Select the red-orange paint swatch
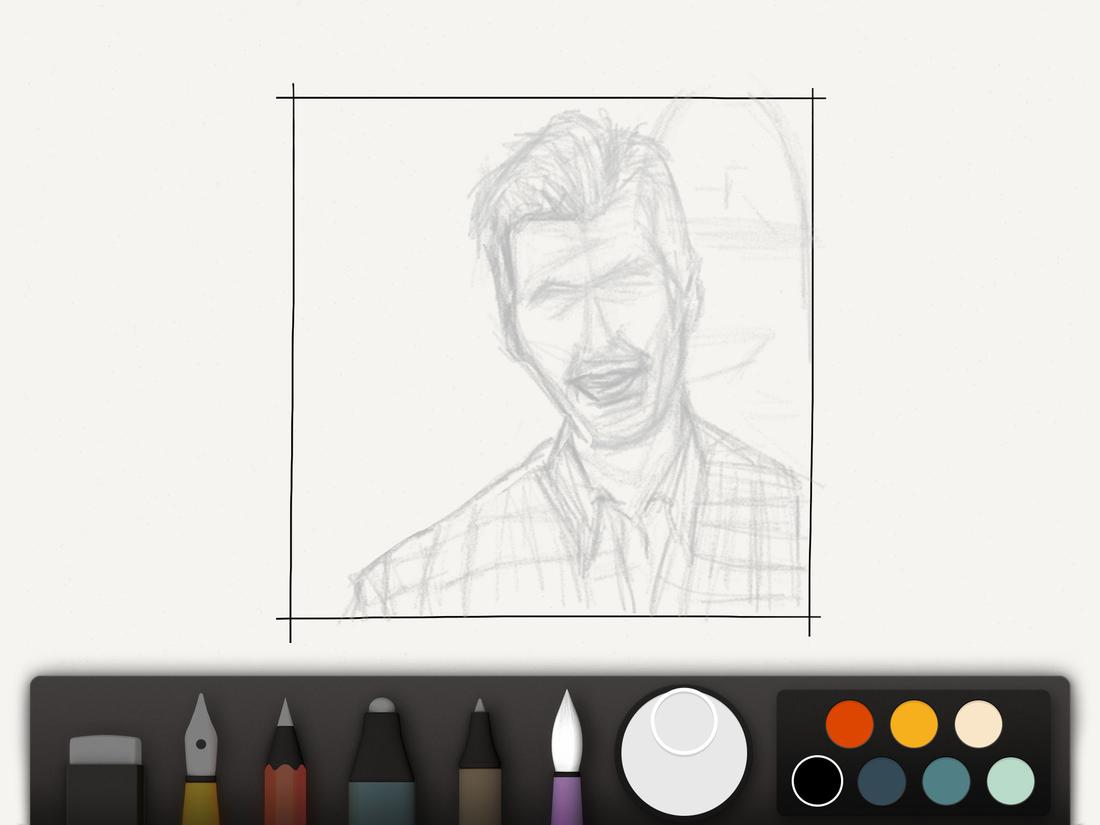1100x825 pixels. coord(848,724)
